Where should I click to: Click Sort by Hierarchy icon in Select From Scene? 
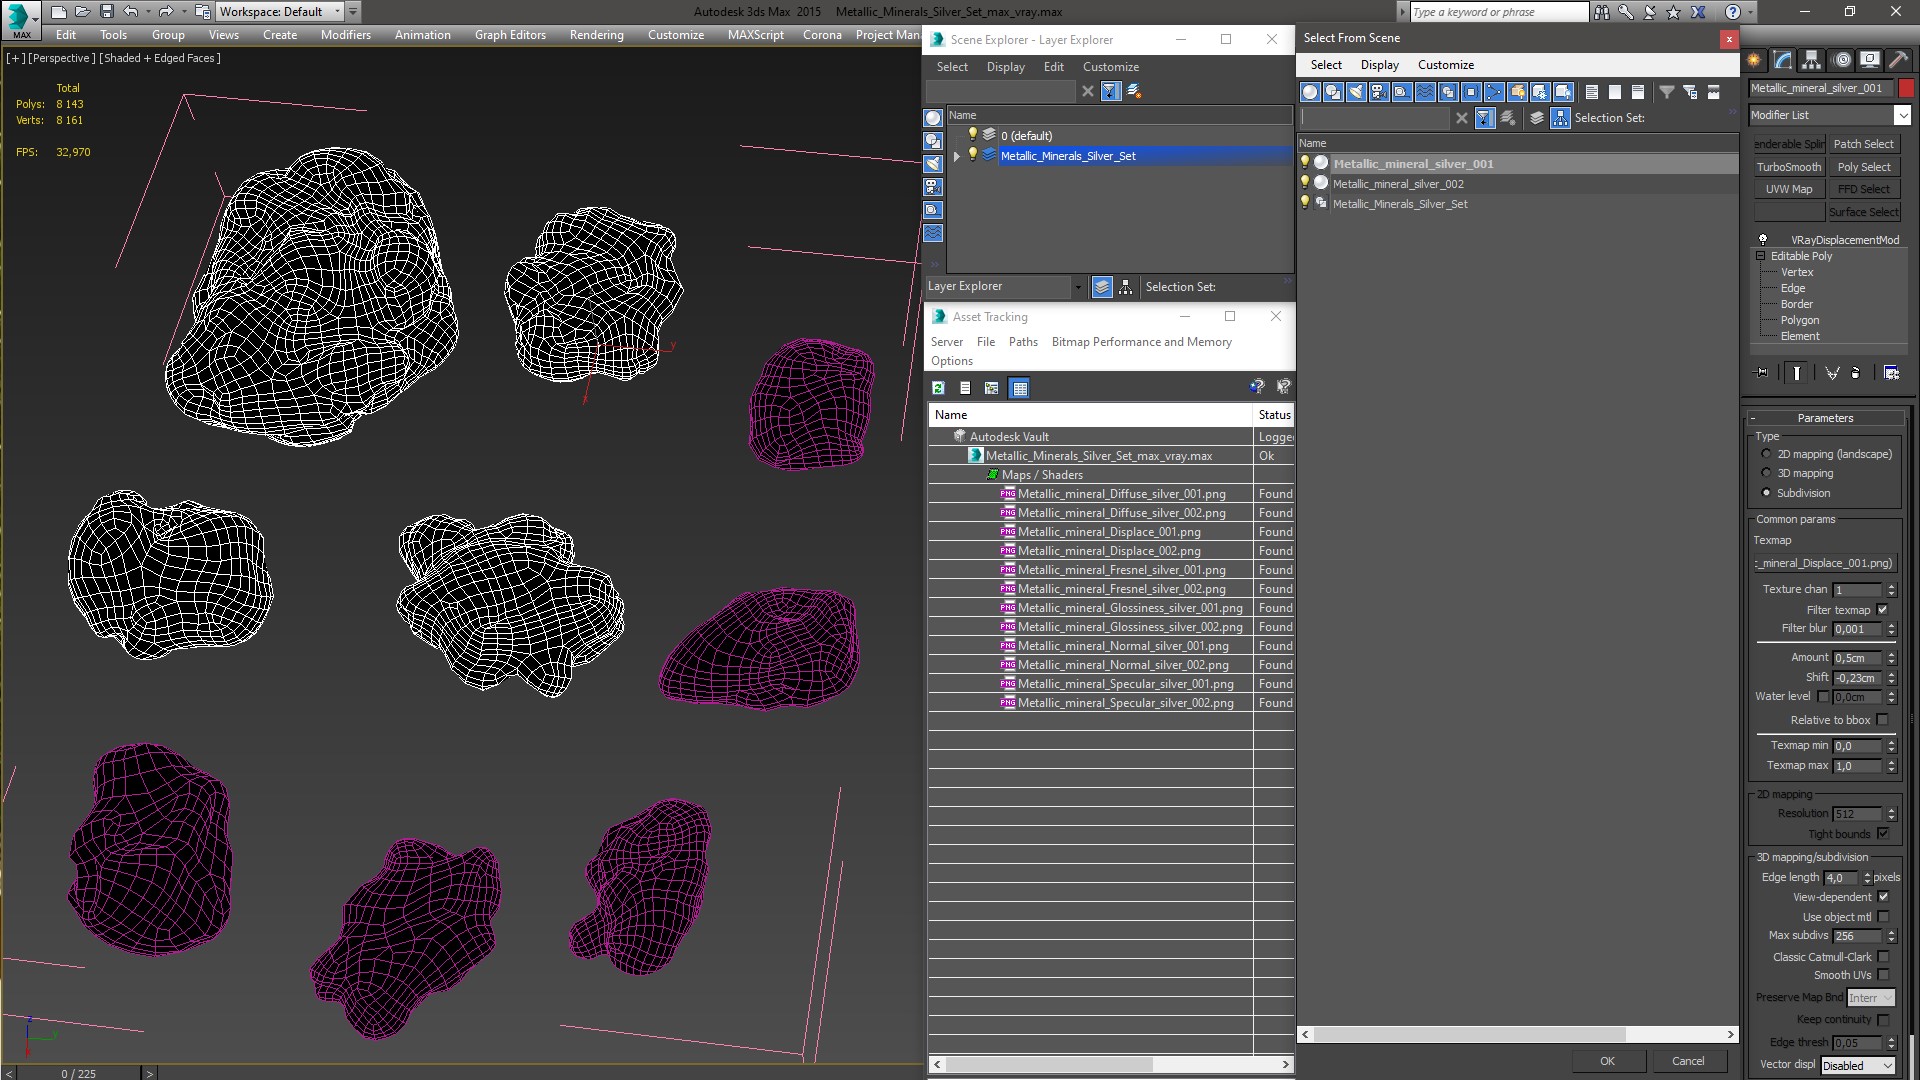[x=1560, y=118]
